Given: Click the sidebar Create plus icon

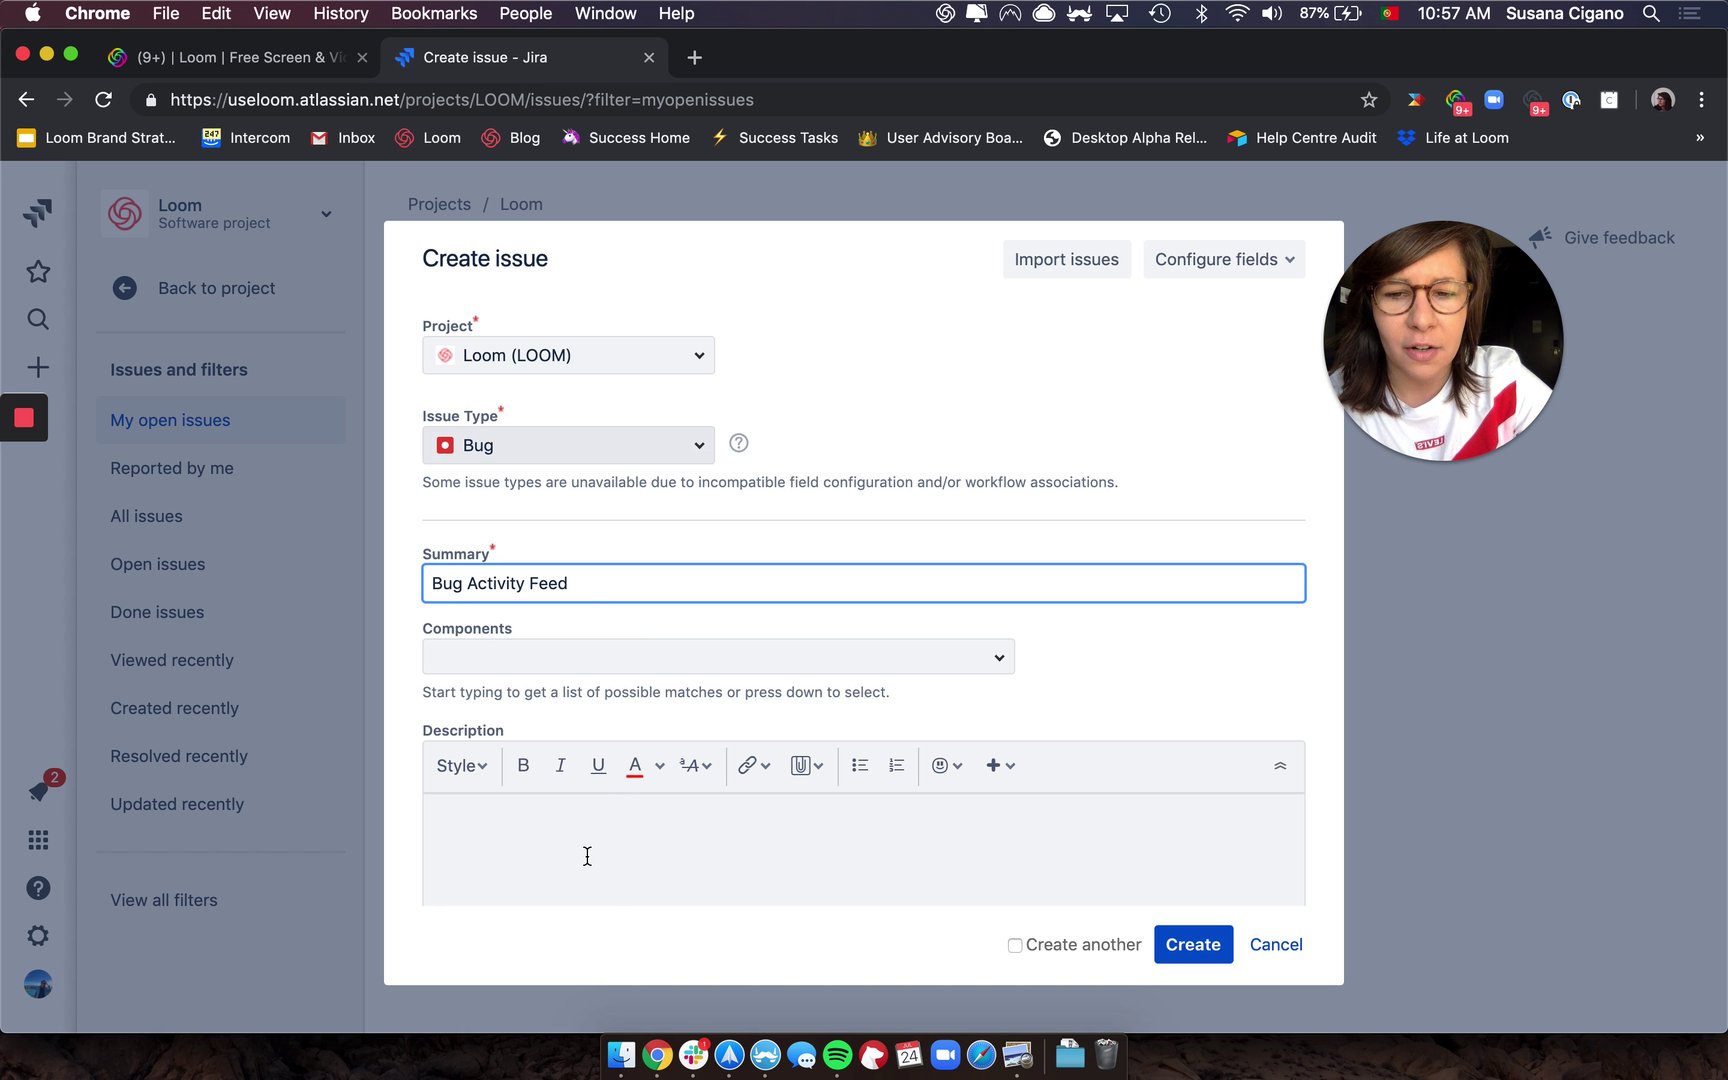Looking at the screenshot, I should [x=38, y=367].
